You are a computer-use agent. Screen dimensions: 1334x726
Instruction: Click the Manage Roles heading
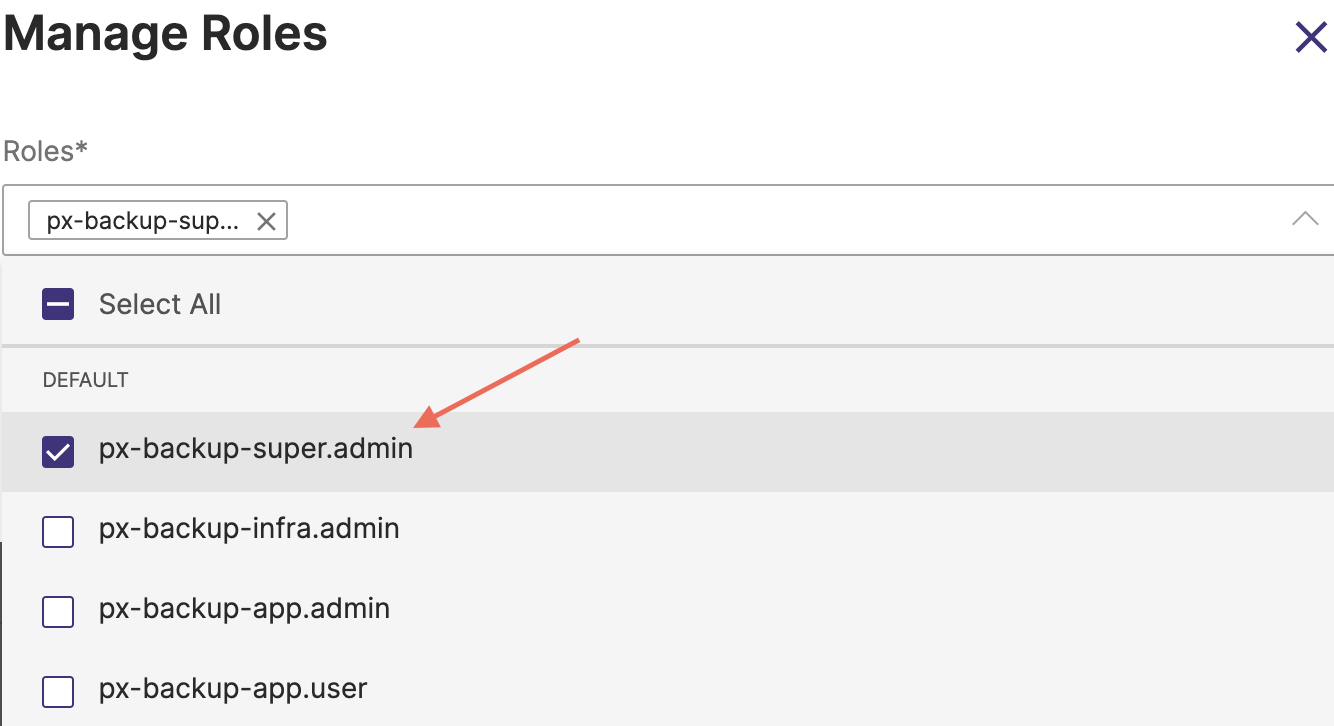(166, 34)
